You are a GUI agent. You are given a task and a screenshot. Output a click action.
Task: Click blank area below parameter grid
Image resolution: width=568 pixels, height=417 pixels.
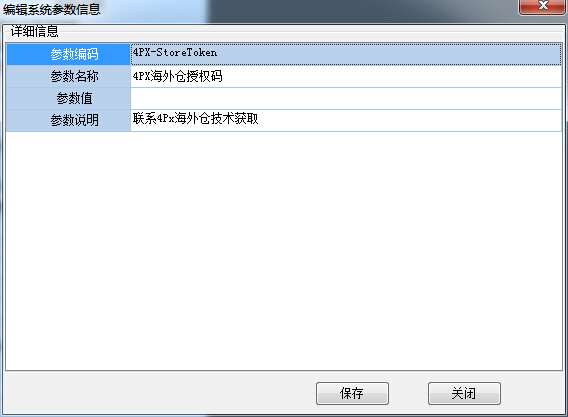(284, 251)
